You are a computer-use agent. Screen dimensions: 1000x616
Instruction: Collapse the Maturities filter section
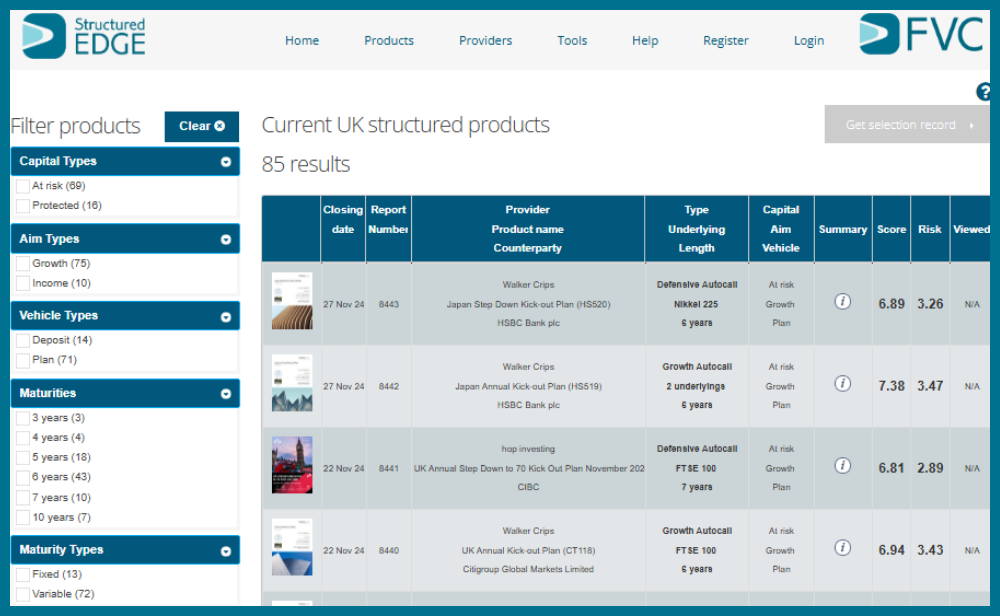(x=226, y=394)
